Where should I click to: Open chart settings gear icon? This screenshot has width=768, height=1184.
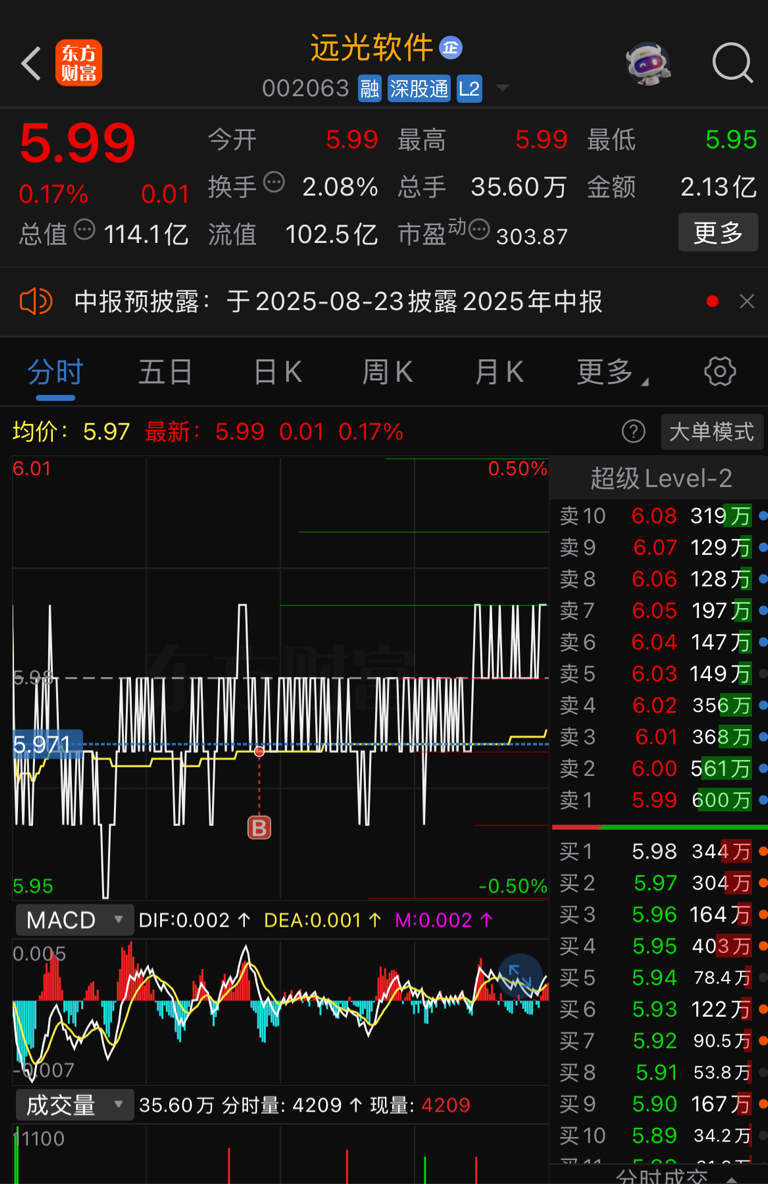pos(720,372)
